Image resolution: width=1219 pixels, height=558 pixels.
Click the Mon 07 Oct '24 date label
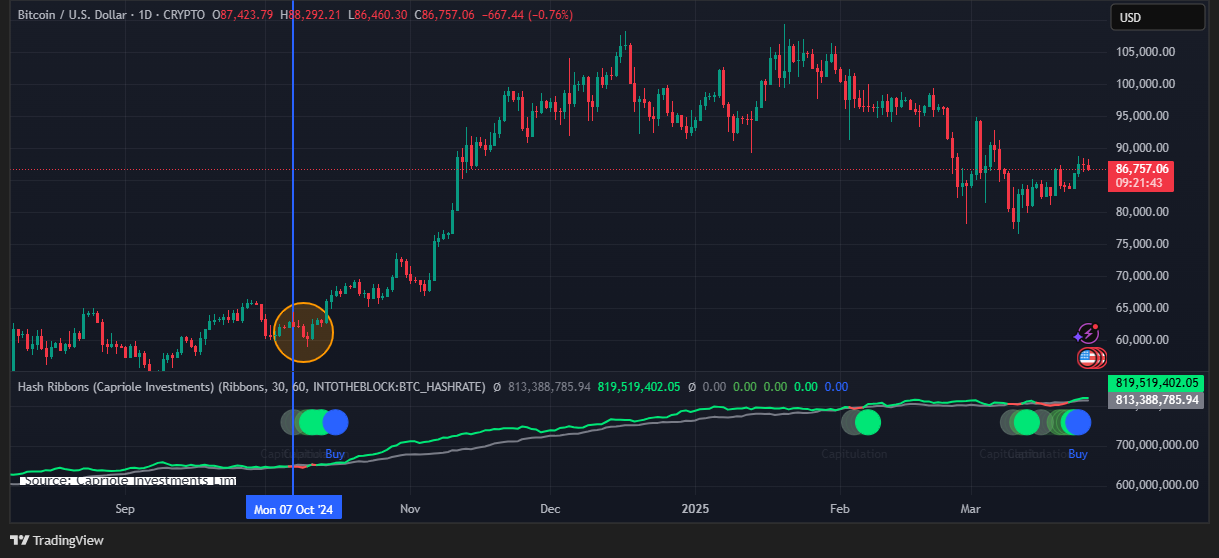(294, 509)
